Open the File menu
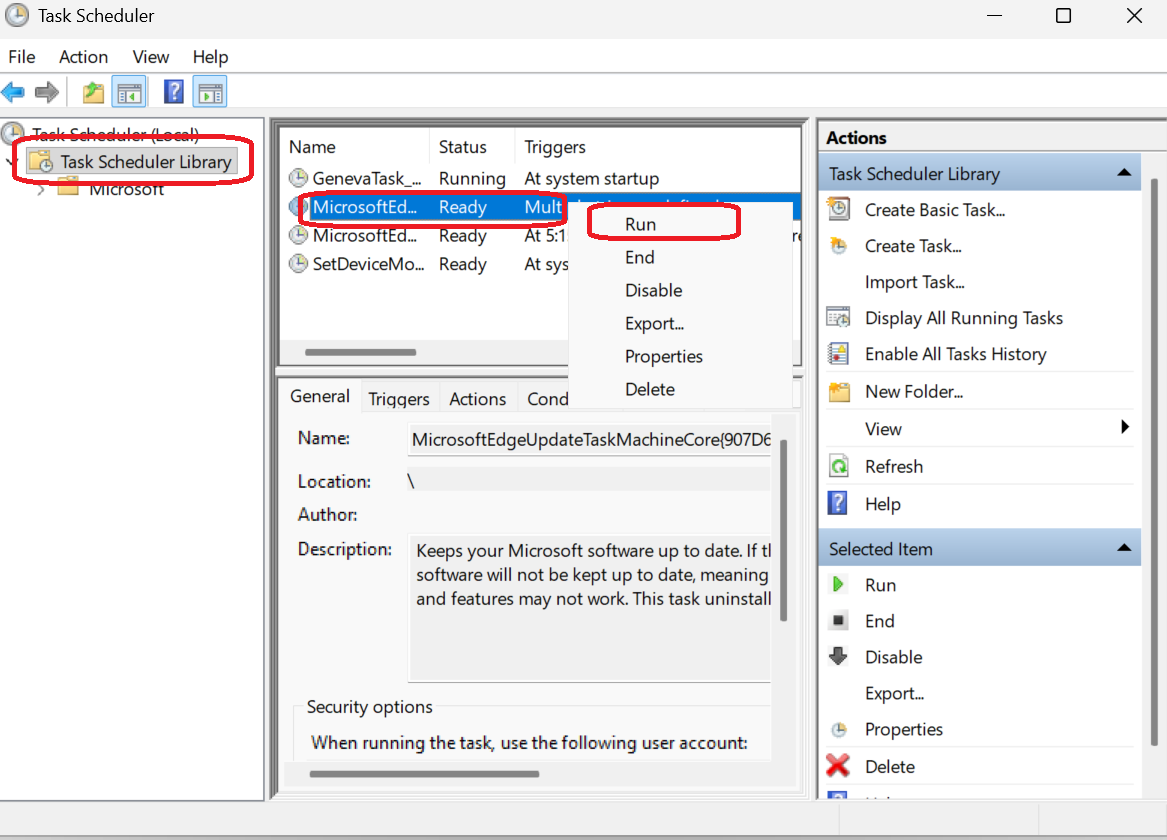1167x840 pixels. click(22, 57)
